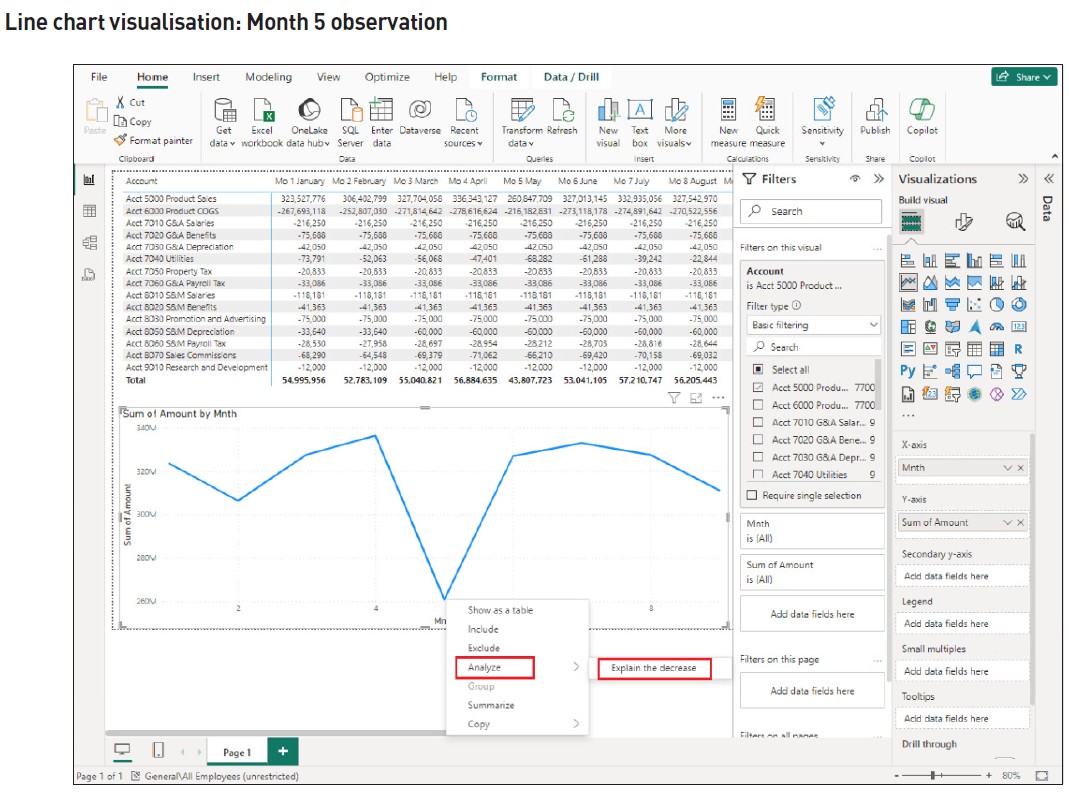Click the Publish icon
The image size is (1069, 805).
point(875,112)
